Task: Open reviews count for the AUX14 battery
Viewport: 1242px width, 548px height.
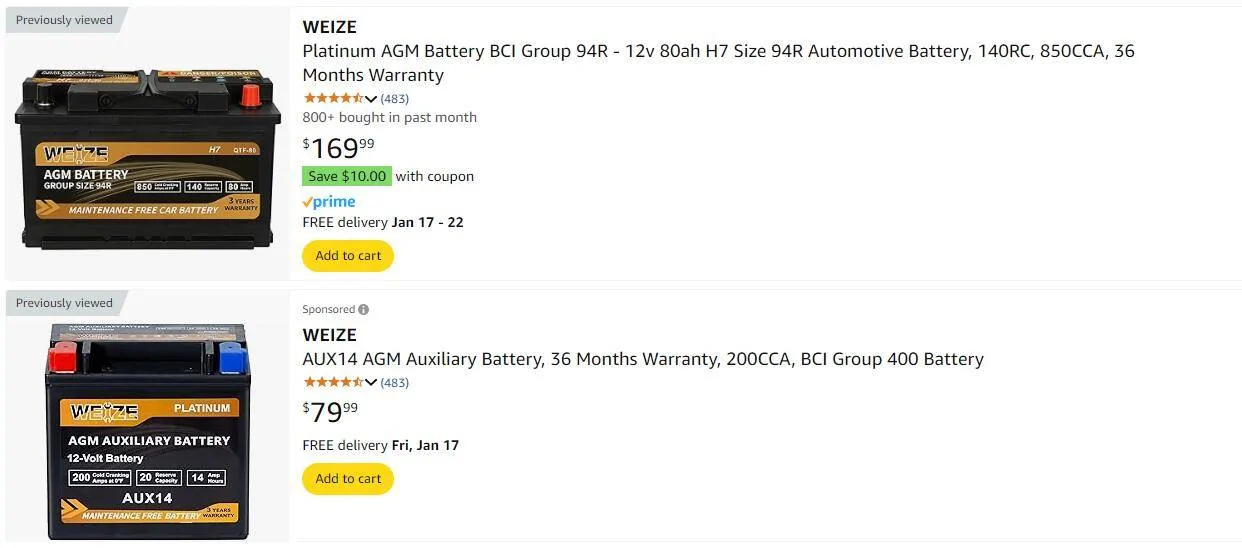Action: [395, 383]
